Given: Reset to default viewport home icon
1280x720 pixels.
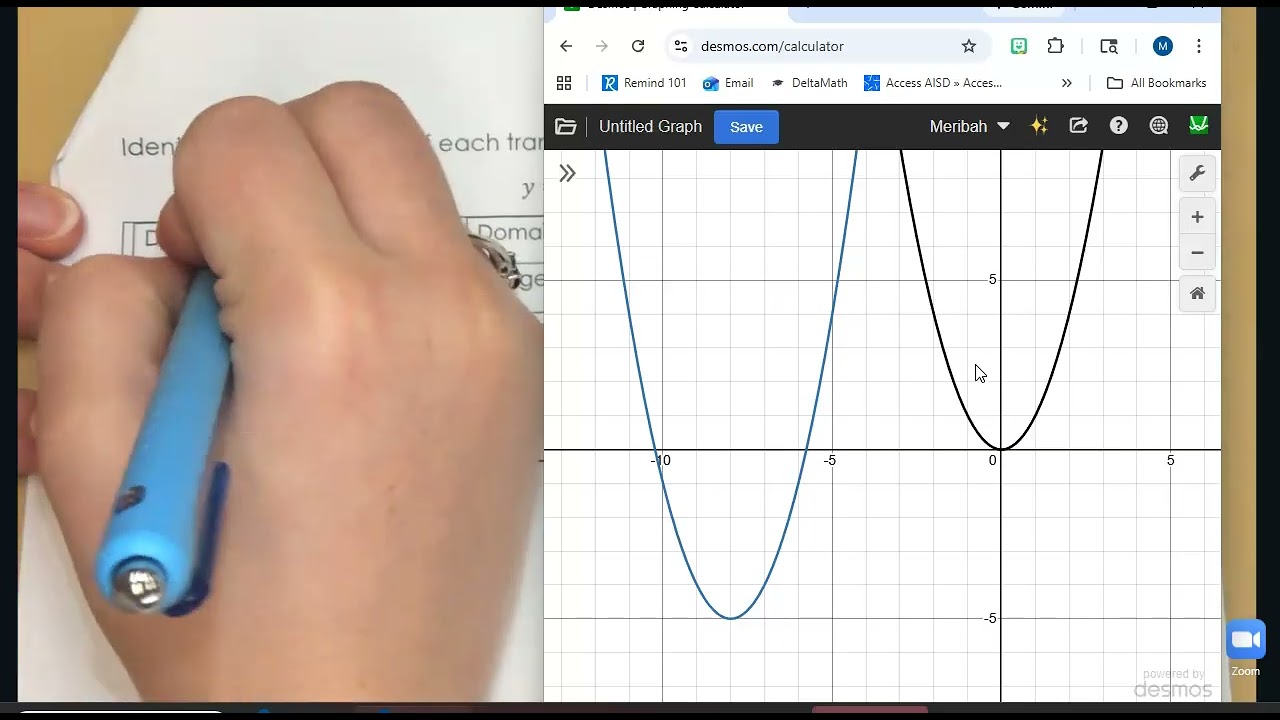Looking at the screenshot, I should (1197, 294).
